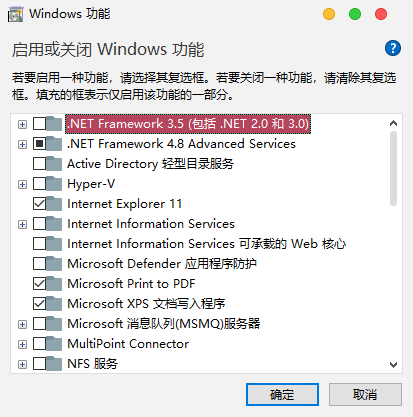Click the 确定 button
Image resolution: width=413 pixels, height=417 pixels.
[x=282, y=395]
